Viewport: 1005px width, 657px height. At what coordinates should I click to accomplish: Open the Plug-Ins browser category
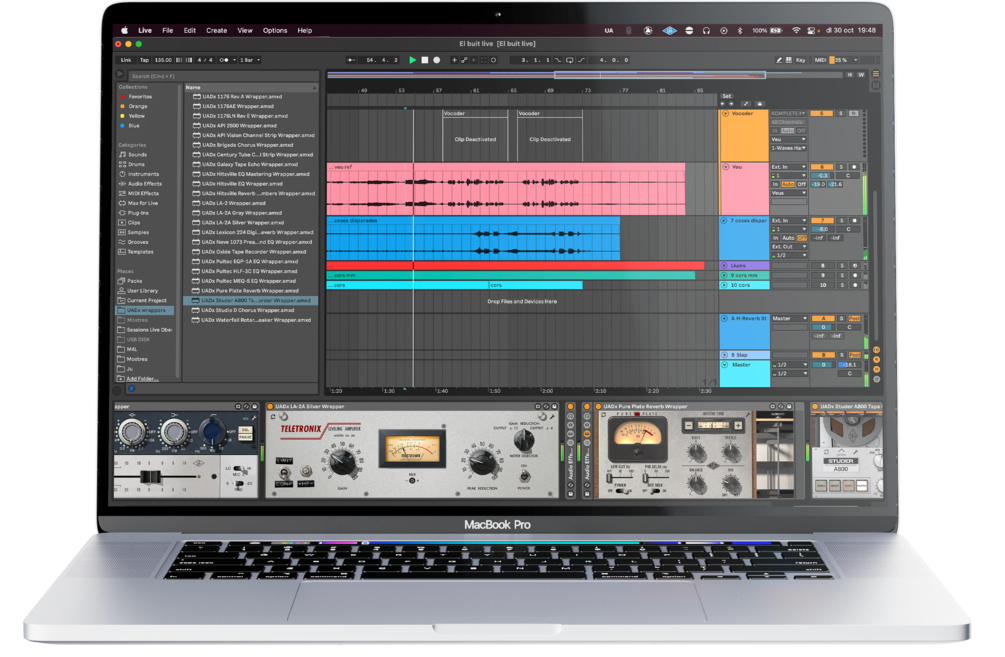pos(138,213)
